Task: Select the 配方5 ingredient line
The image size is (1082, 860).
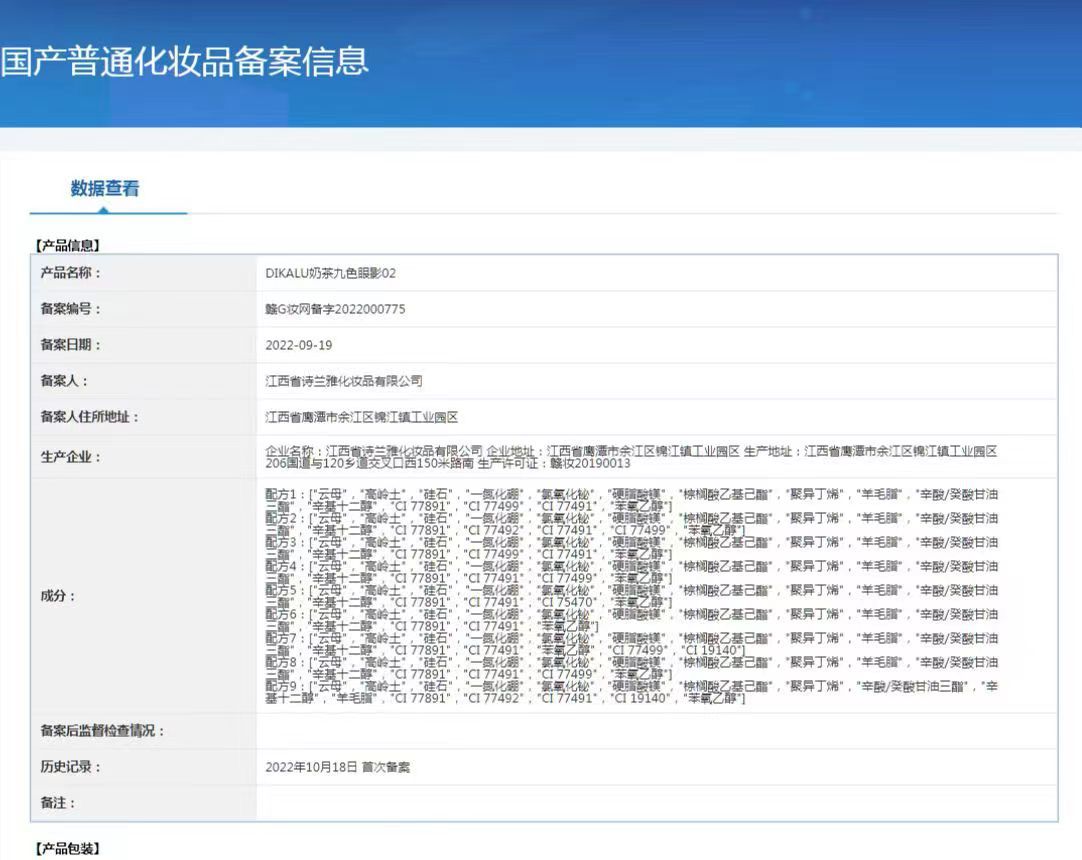Action: [x=631, y=596]
